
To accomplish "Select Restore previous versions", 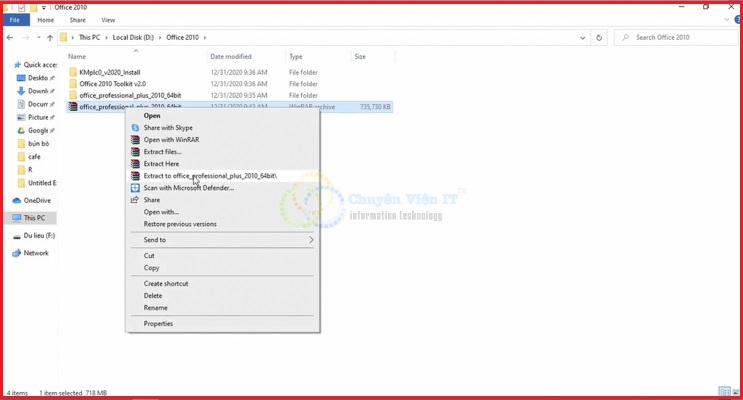I will (223, 224).
